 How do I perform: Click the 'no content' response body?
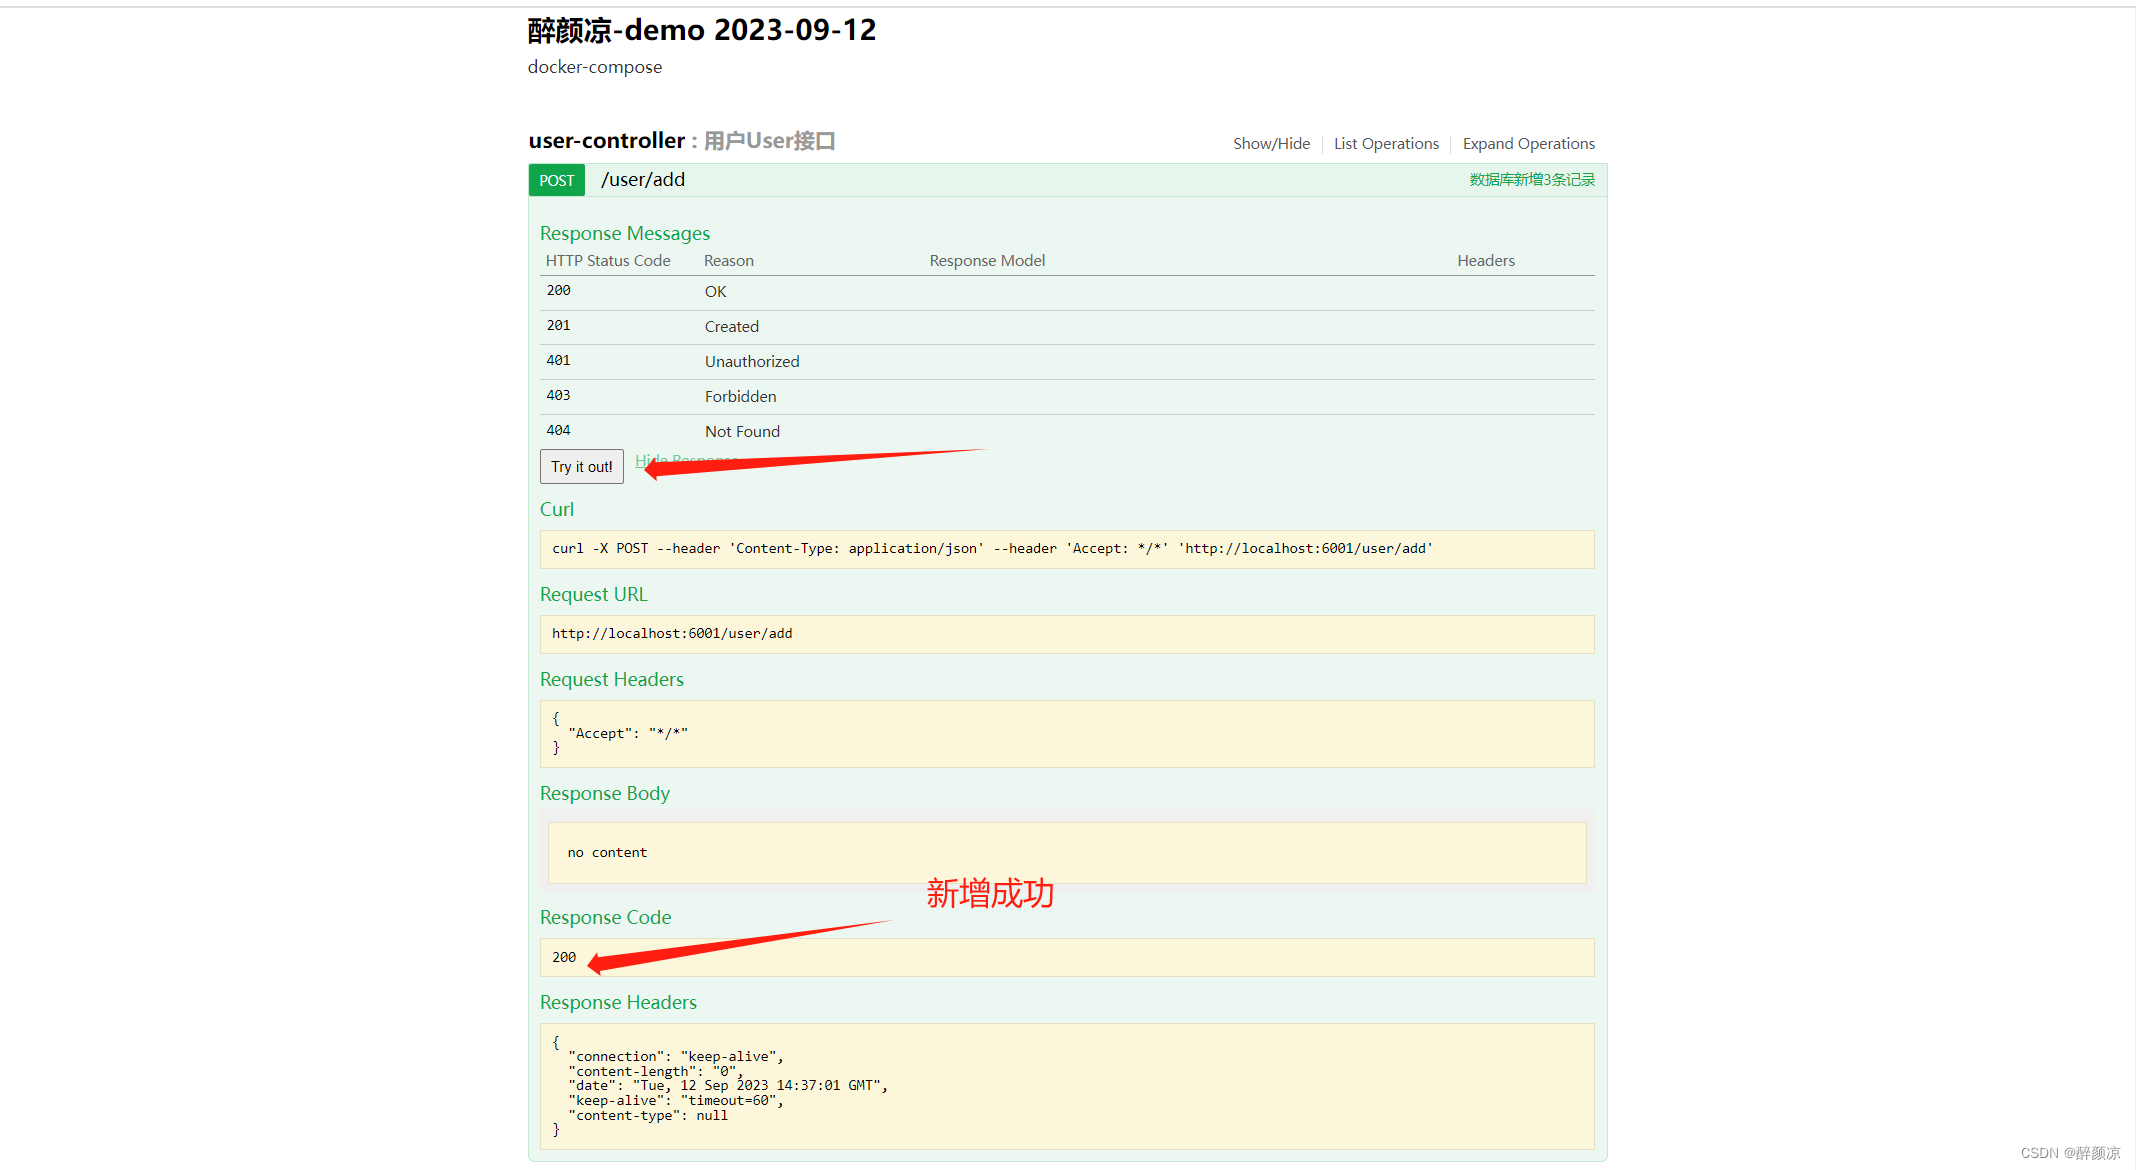[607, 853]
